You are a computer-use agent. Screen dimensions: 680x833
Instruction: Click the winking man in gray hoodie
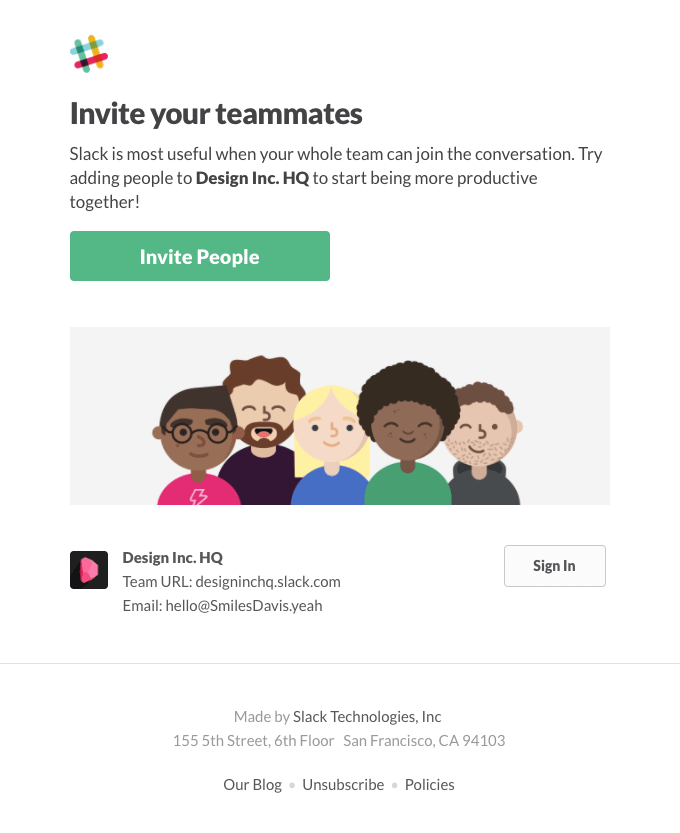pyautogui.click(x=483, y=444)
